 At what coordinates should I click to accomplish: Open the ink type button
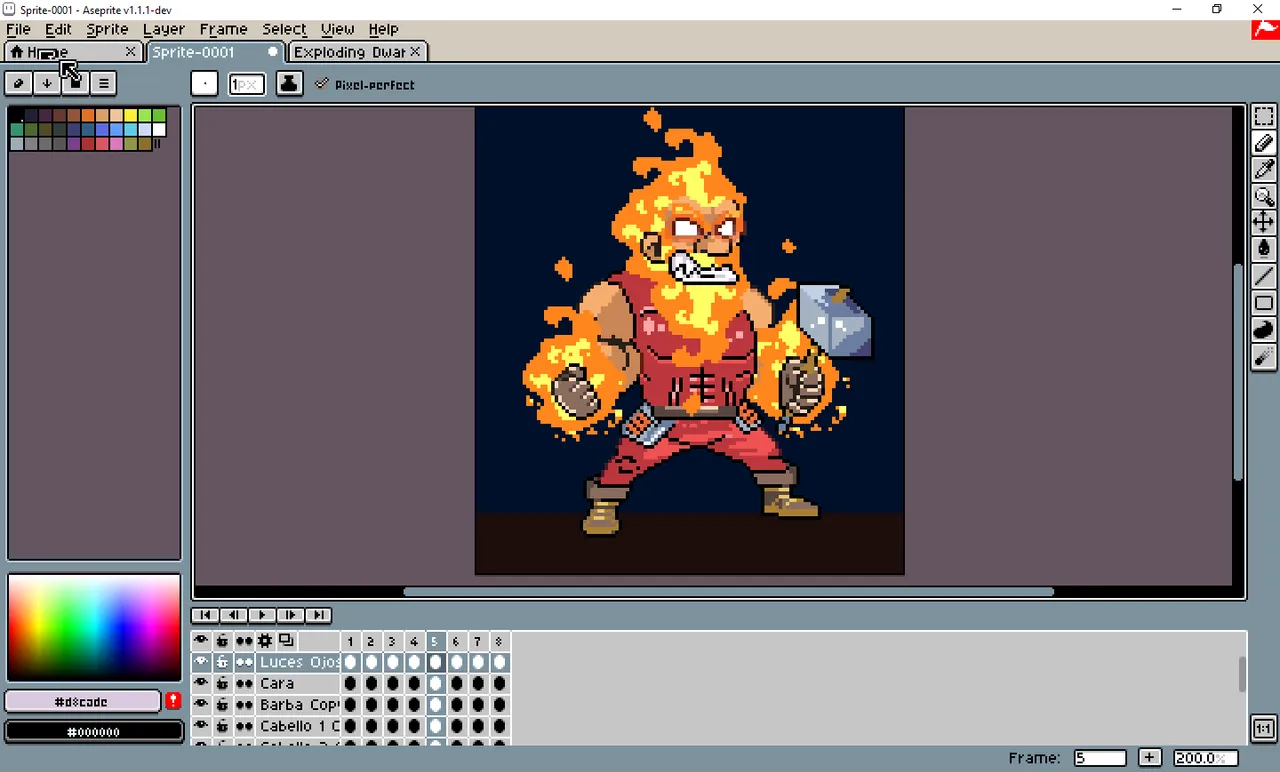coord(289,84)
